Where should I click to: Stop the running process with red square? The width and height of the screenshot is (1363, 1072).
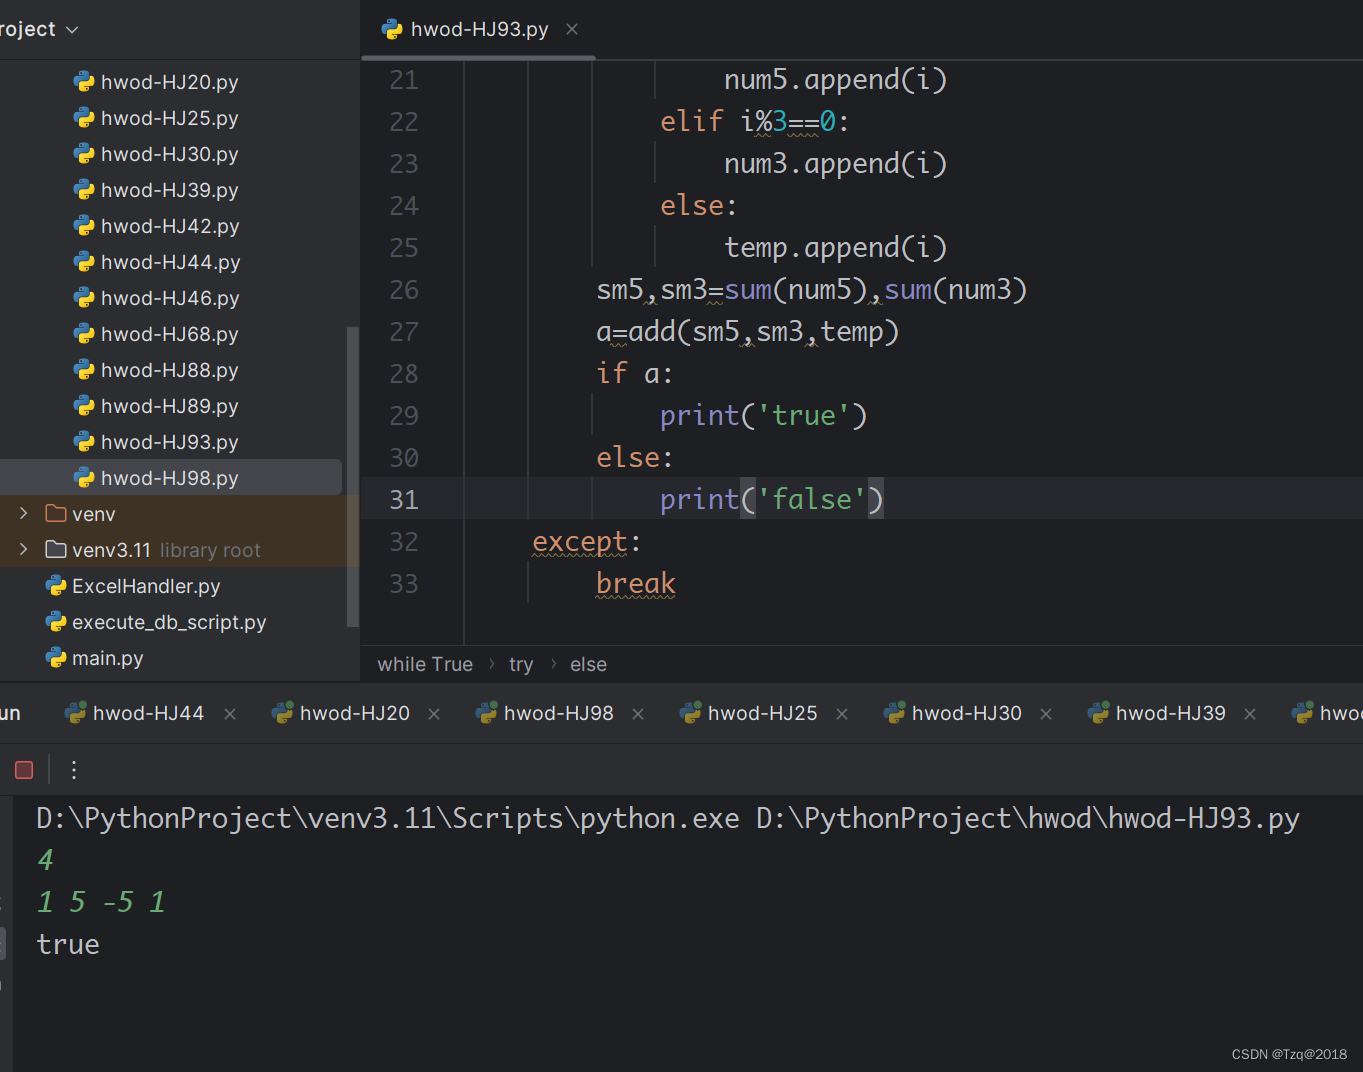[24, 770]
